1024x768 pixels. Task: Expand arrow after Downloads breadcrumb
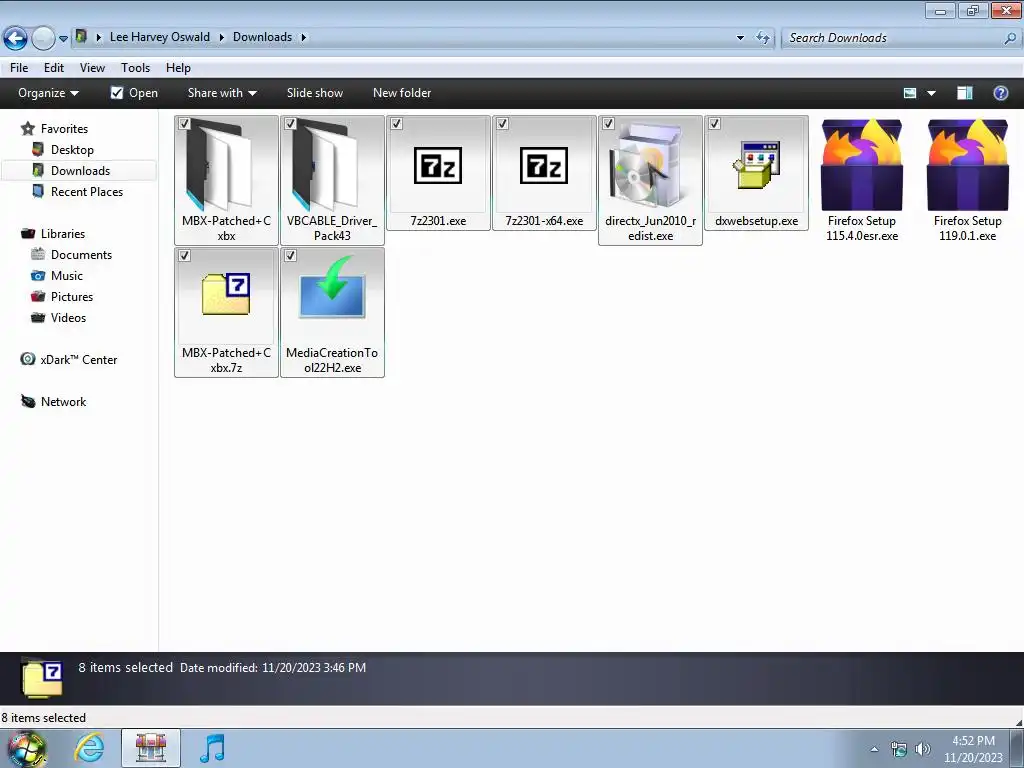pyautogui.click(x=304, y=38)
